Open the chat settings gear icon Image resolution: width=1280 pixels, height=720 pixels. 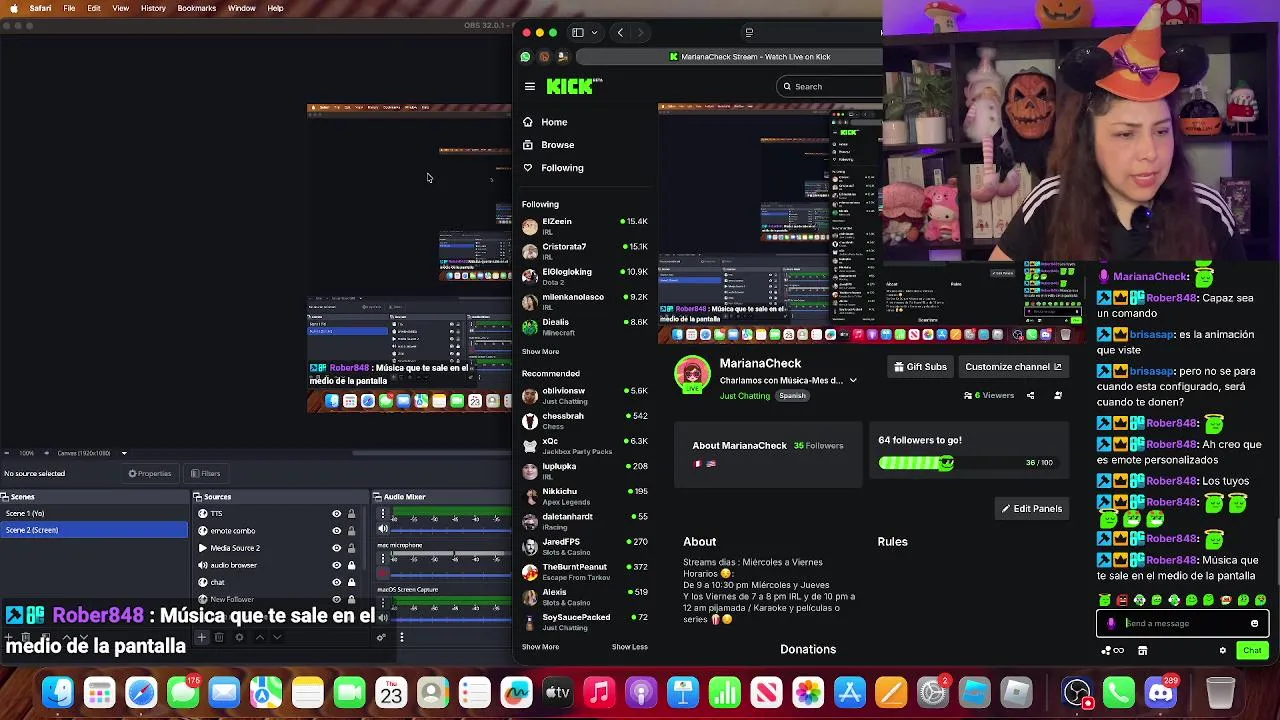(x=1222, y=651)
